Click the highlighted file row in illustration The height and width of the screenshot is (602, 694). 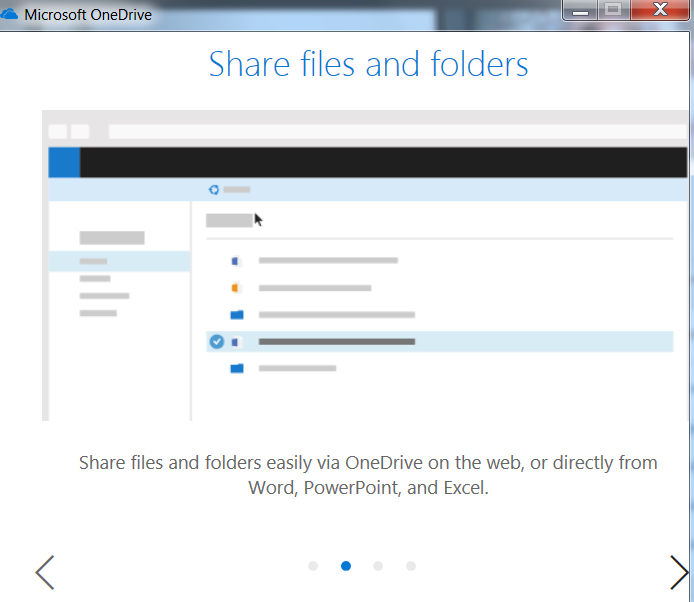tap(439, 342)
